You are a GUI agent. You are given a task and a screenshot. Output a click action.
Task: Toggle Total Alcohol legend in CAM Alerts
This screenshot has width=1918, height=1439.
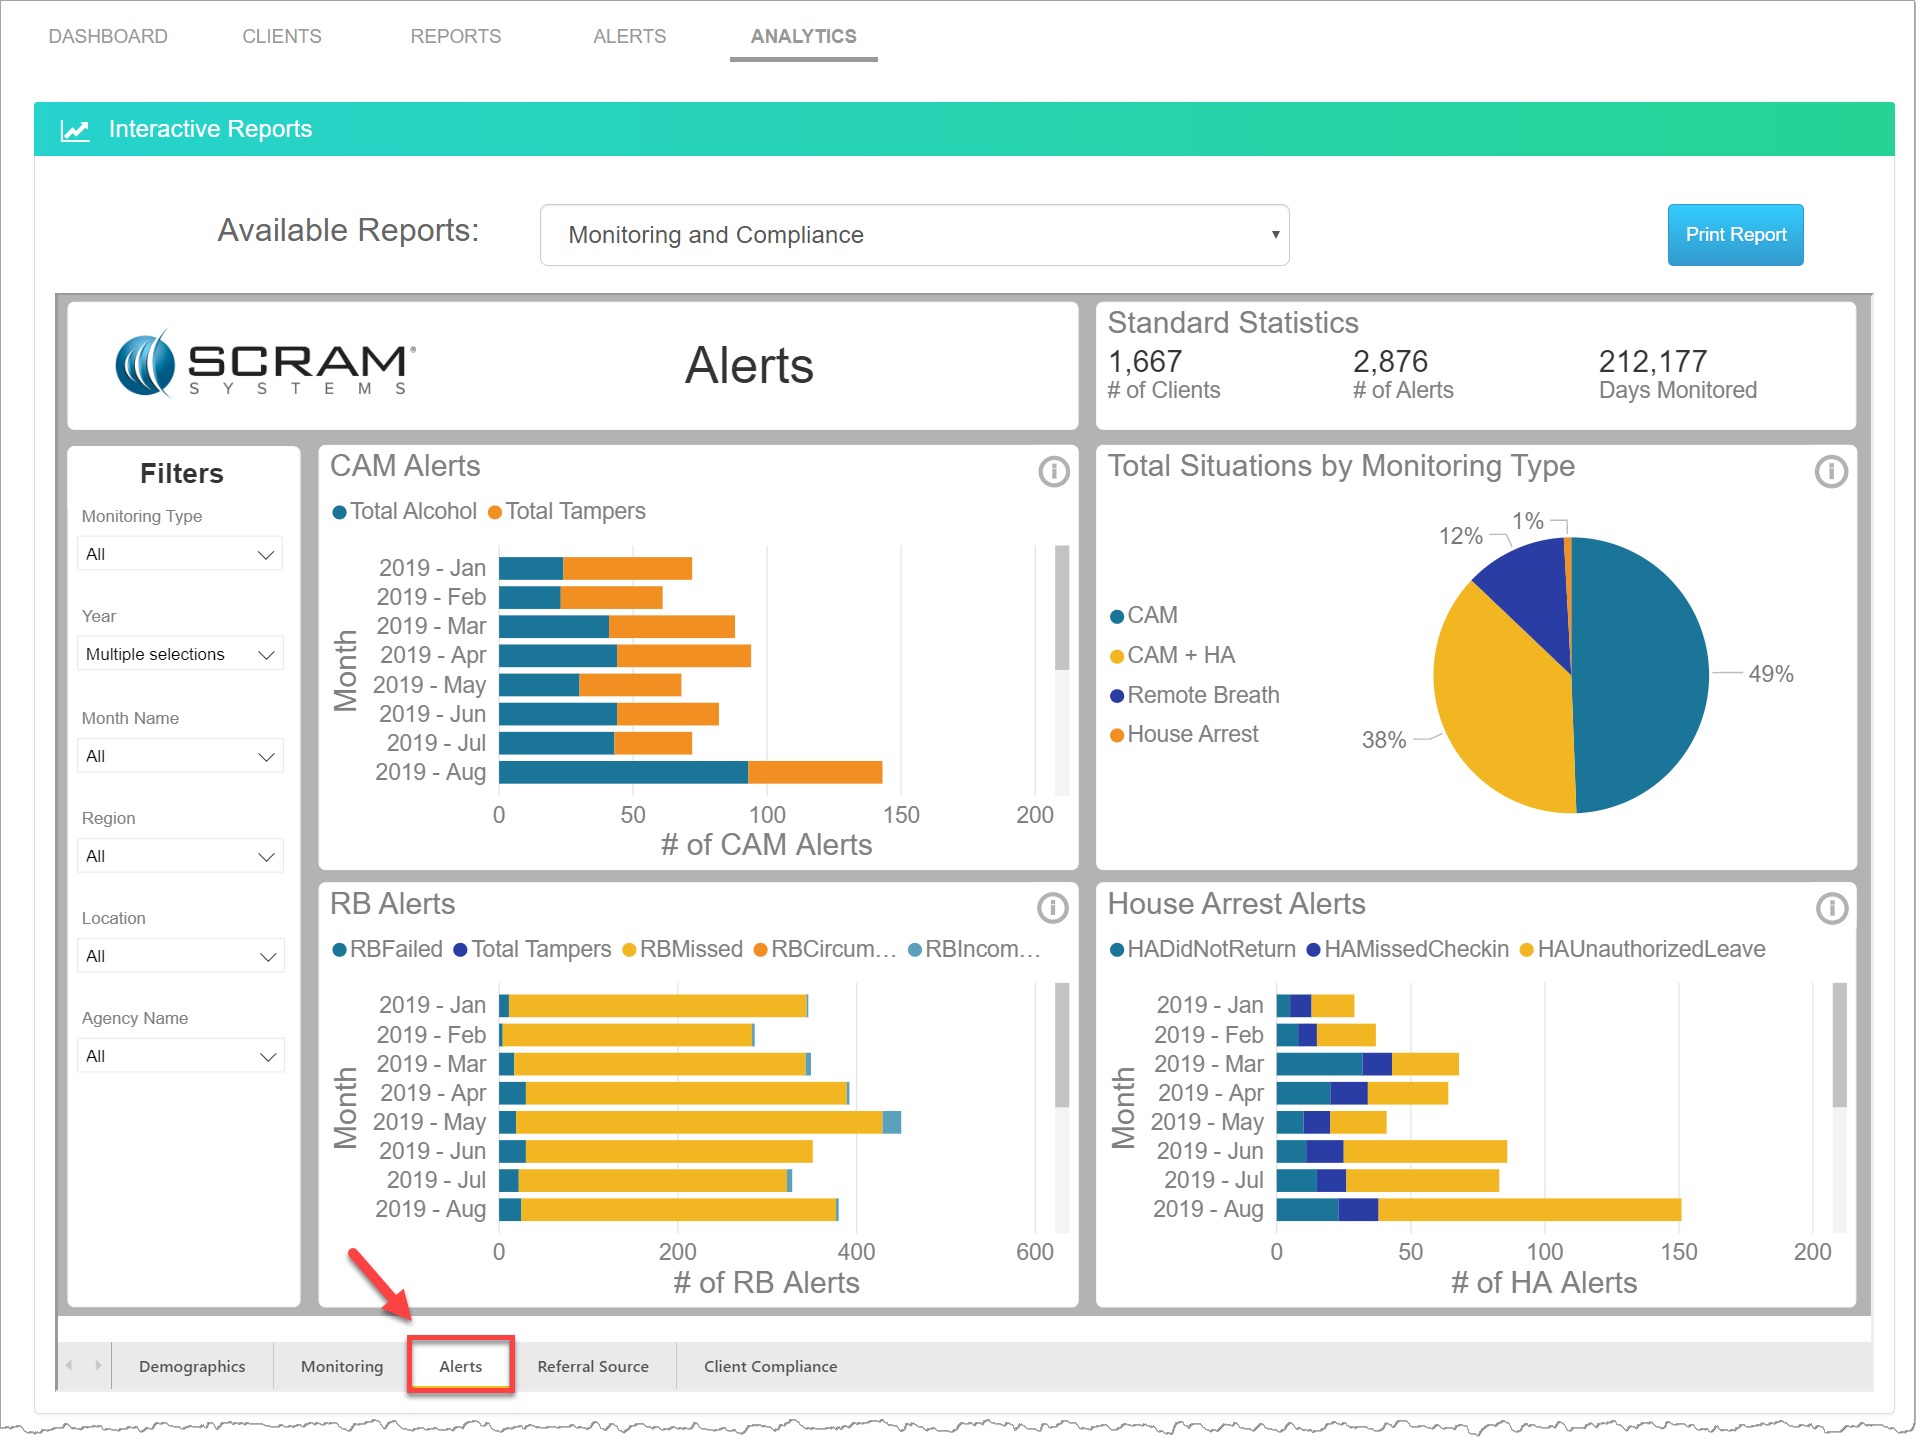[404, 512]
